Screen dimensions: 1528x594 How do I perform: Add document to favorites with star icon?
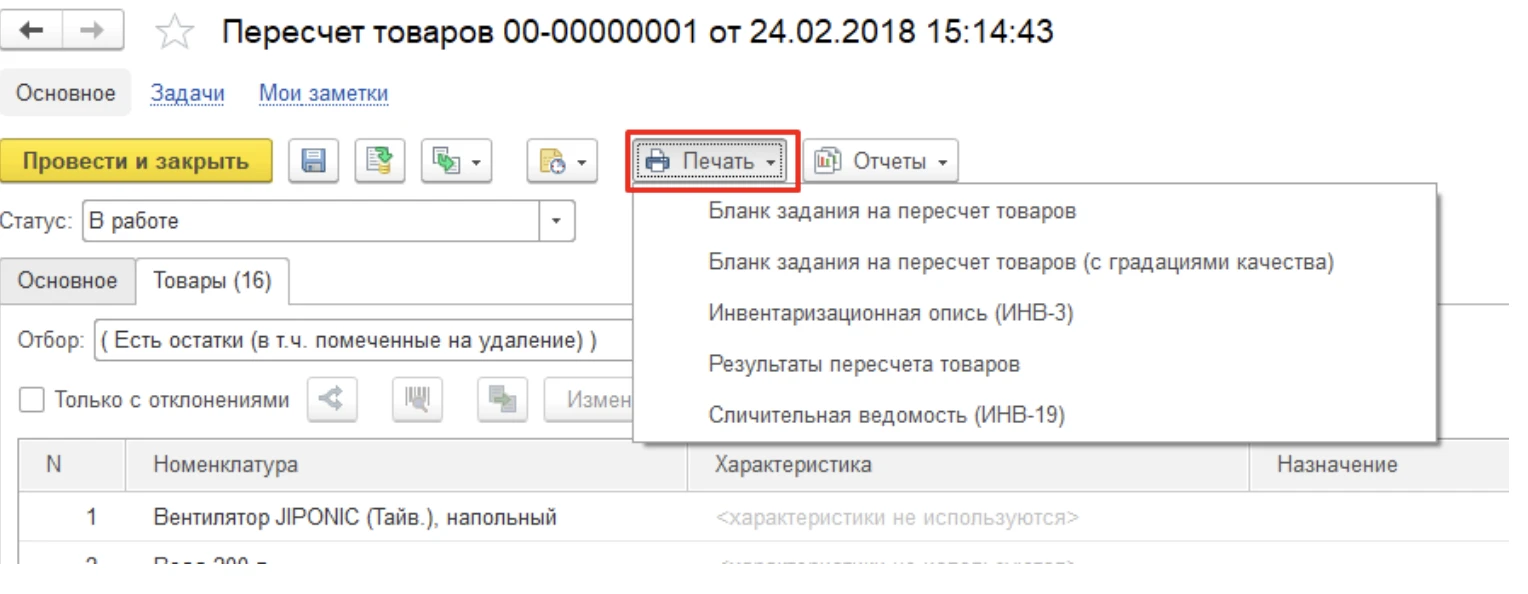[x=174, y=33]
